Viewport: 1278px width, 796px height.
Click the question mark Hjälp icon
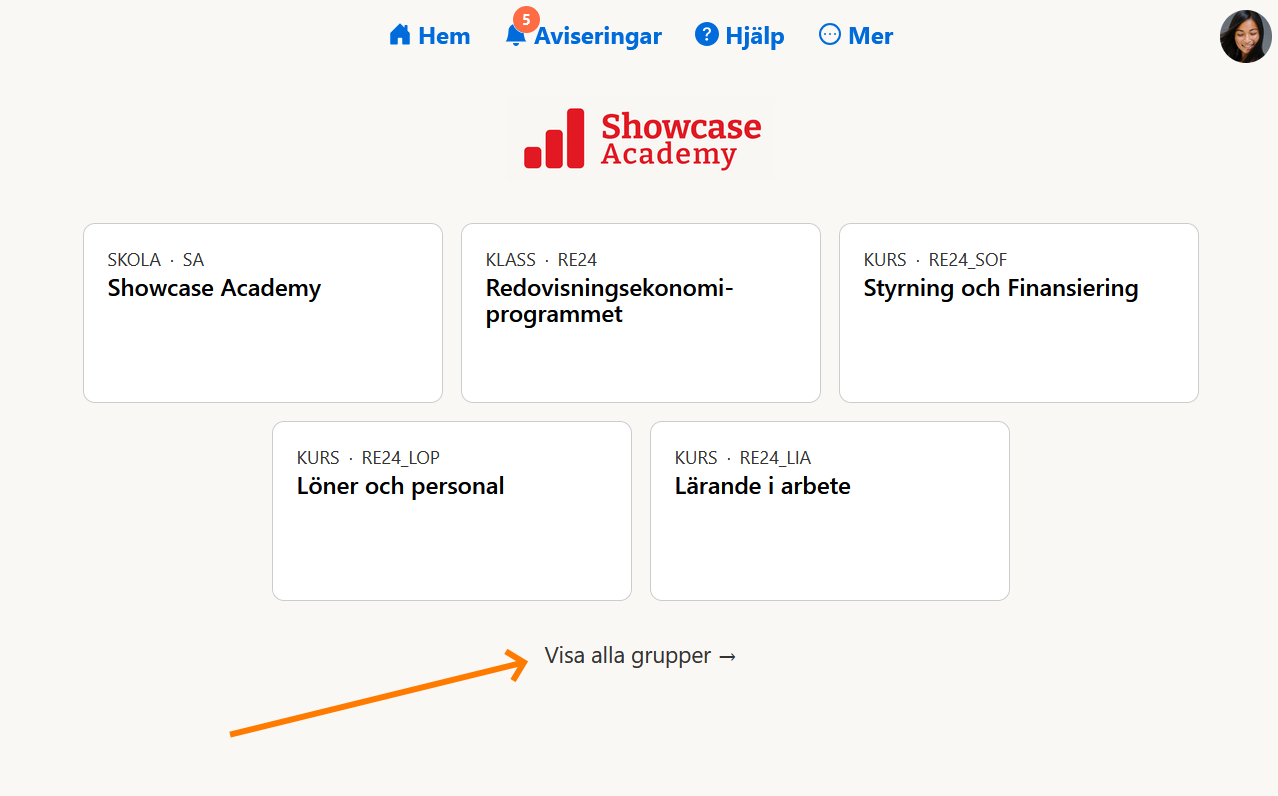[x=707, y=35]
